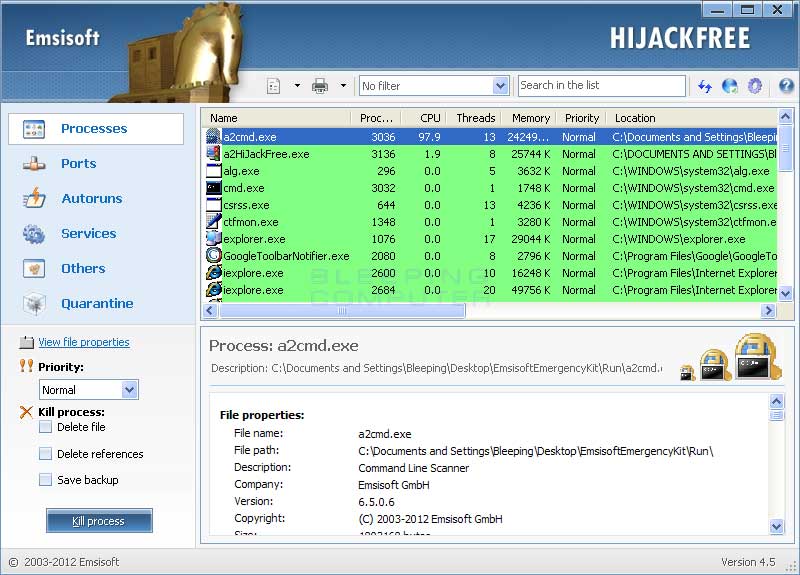
Task: Click the process list scroll up arrow
Action: tap(786, 117)
